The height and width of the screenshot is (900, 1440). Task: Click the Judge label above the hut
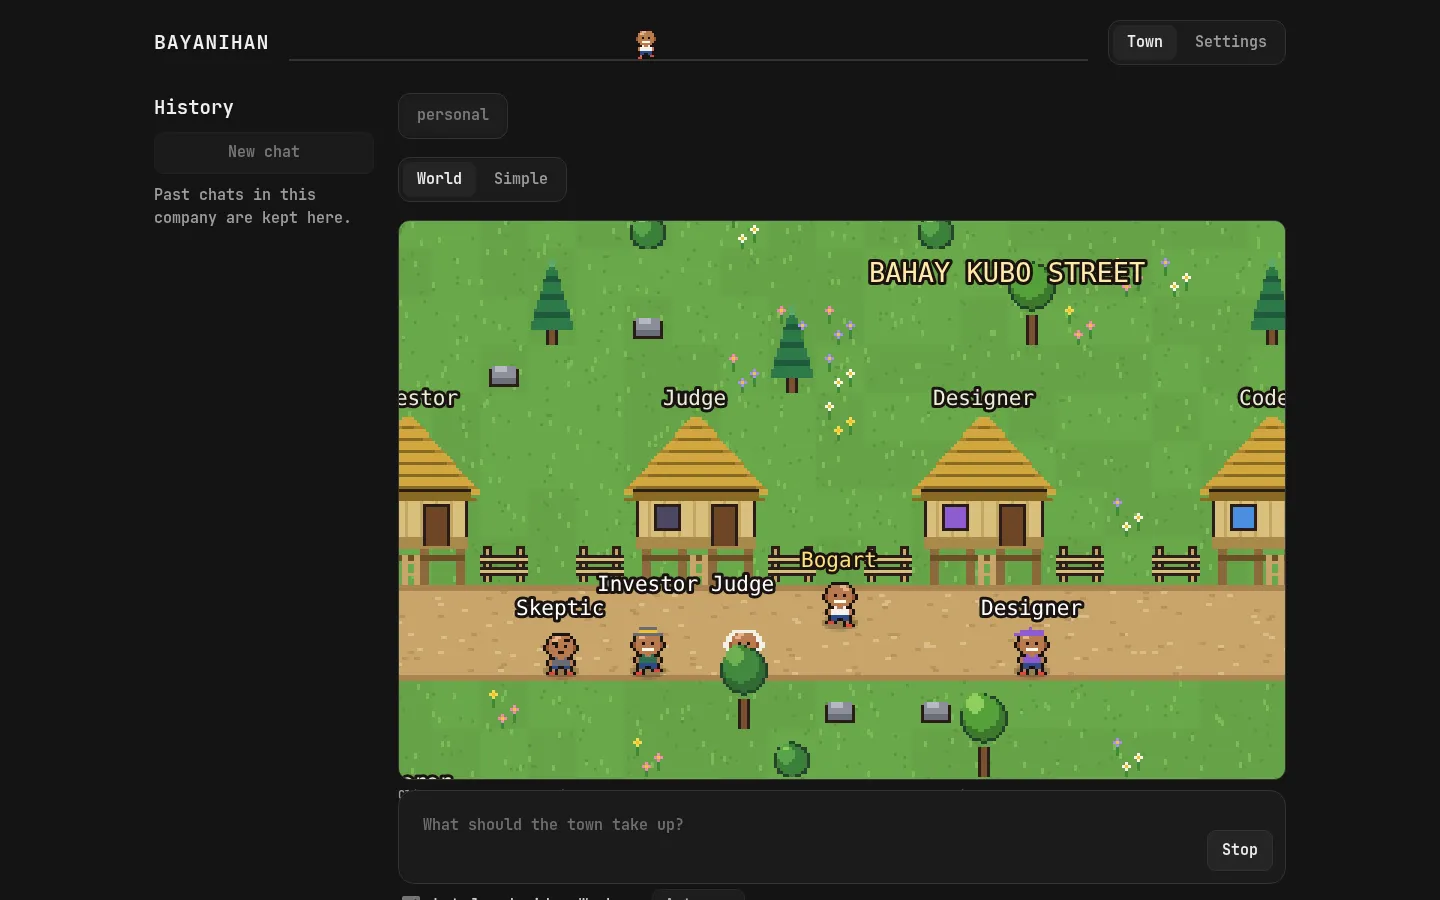(695, 398)
